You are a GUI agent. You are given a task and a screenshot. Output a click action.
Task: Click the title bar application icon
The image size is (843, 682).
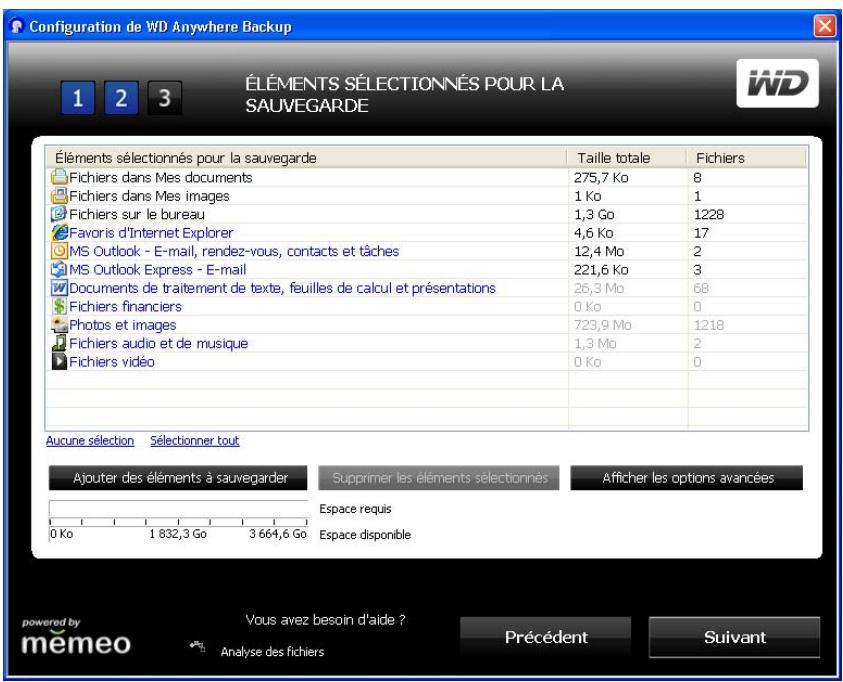tap(17, 26)
